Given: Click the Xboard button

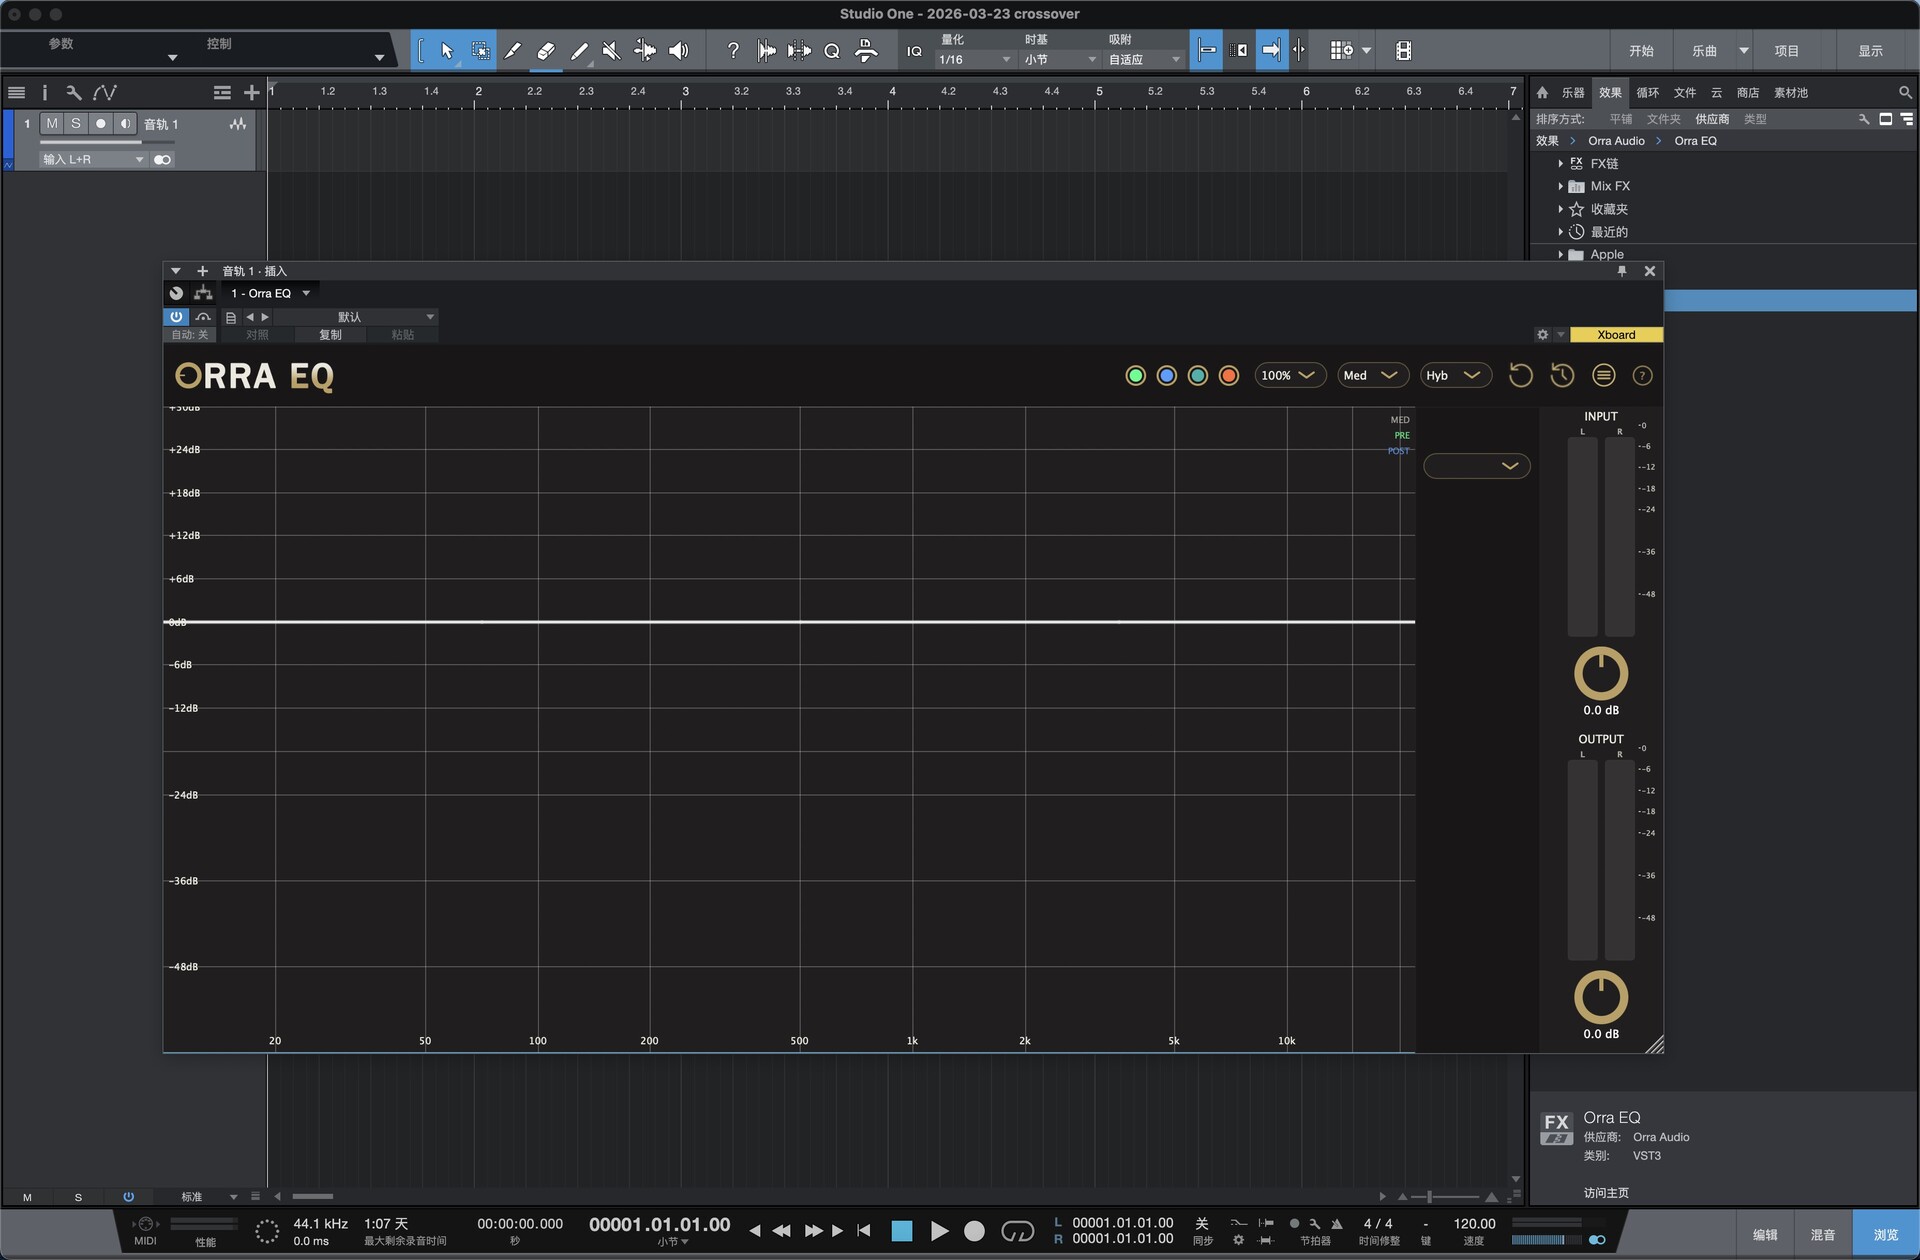Looking at the screenshot, I should (1616, 335).
